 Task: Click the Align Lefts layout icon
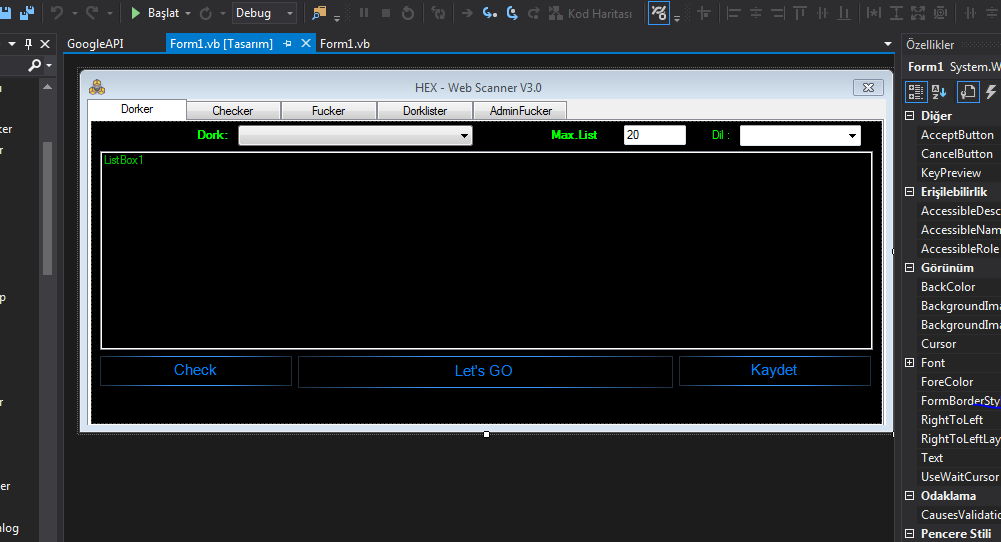pos(734,14)
